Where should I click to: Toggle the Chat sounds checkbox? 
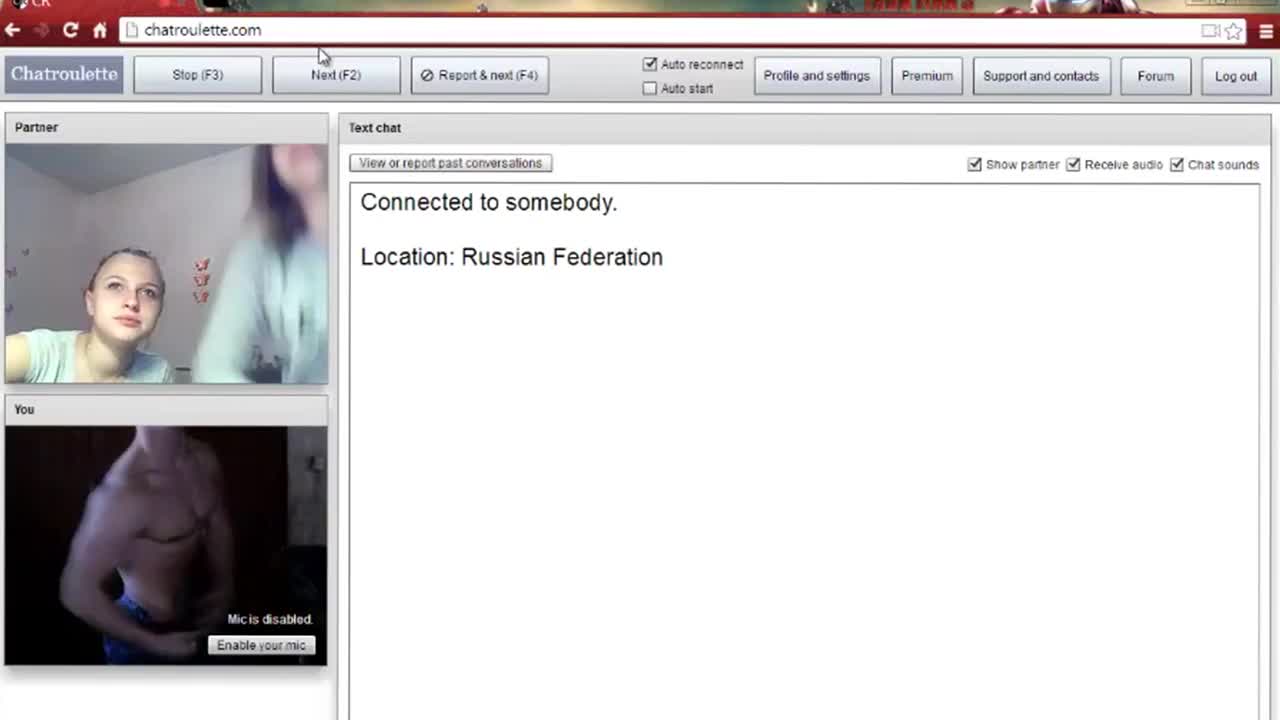[1177, 164]
